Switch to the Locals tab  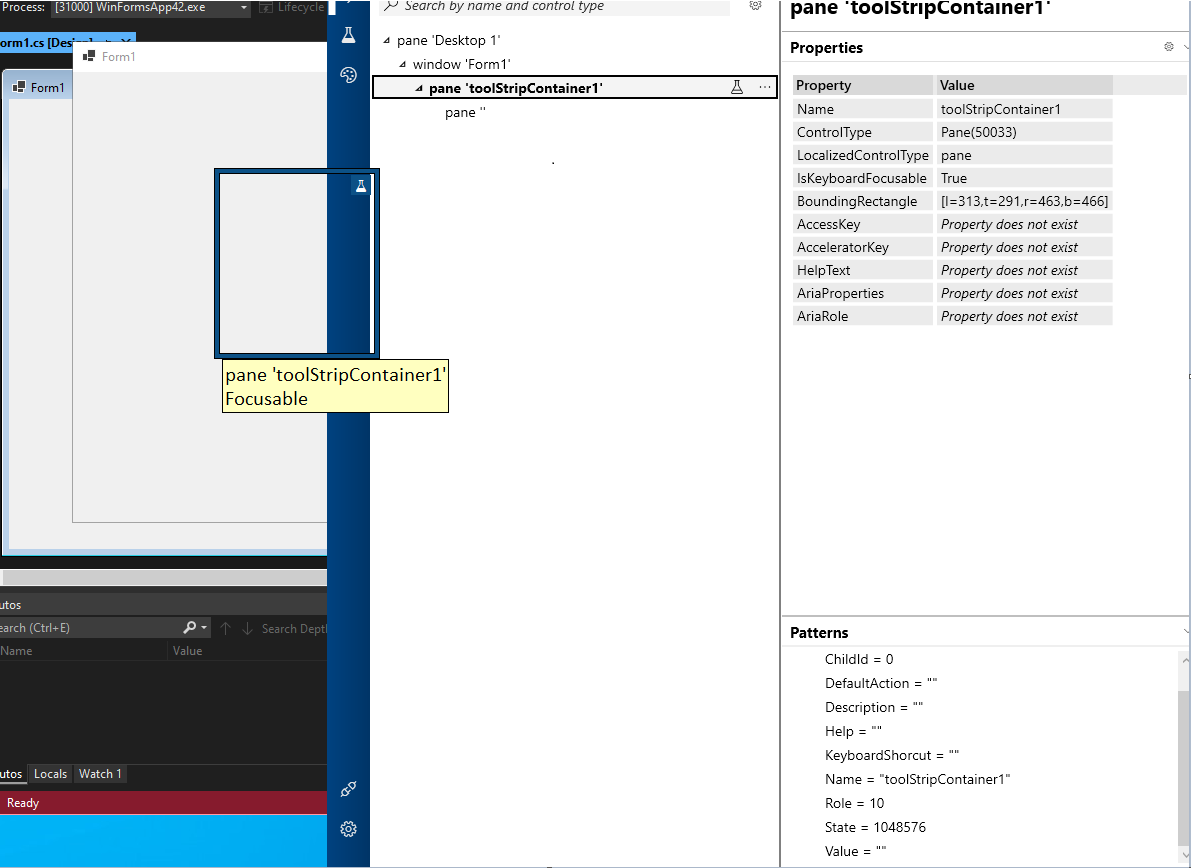pos(50,774)
